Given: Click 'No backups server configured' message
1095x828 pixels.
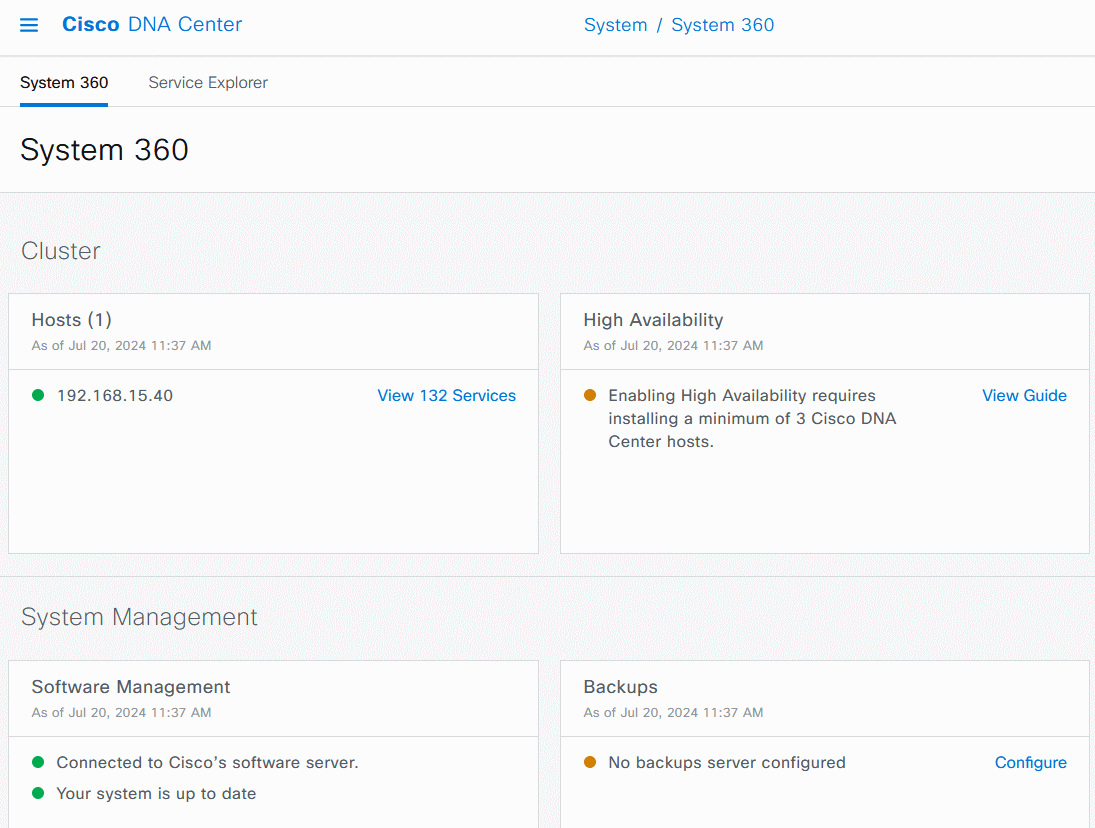Looking at the screenshot, I should [x=727, y=762].
